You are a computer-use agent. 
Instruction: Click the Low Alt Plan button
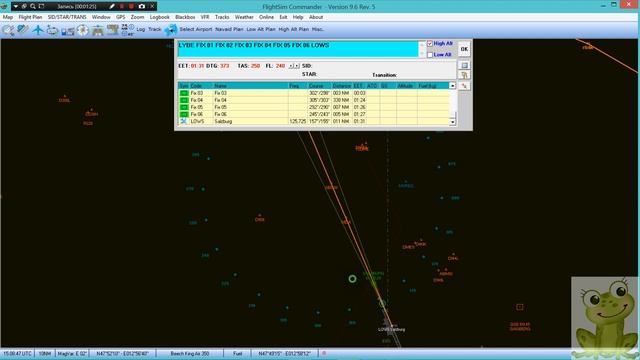pyautogui.click(x=261, y=29)
